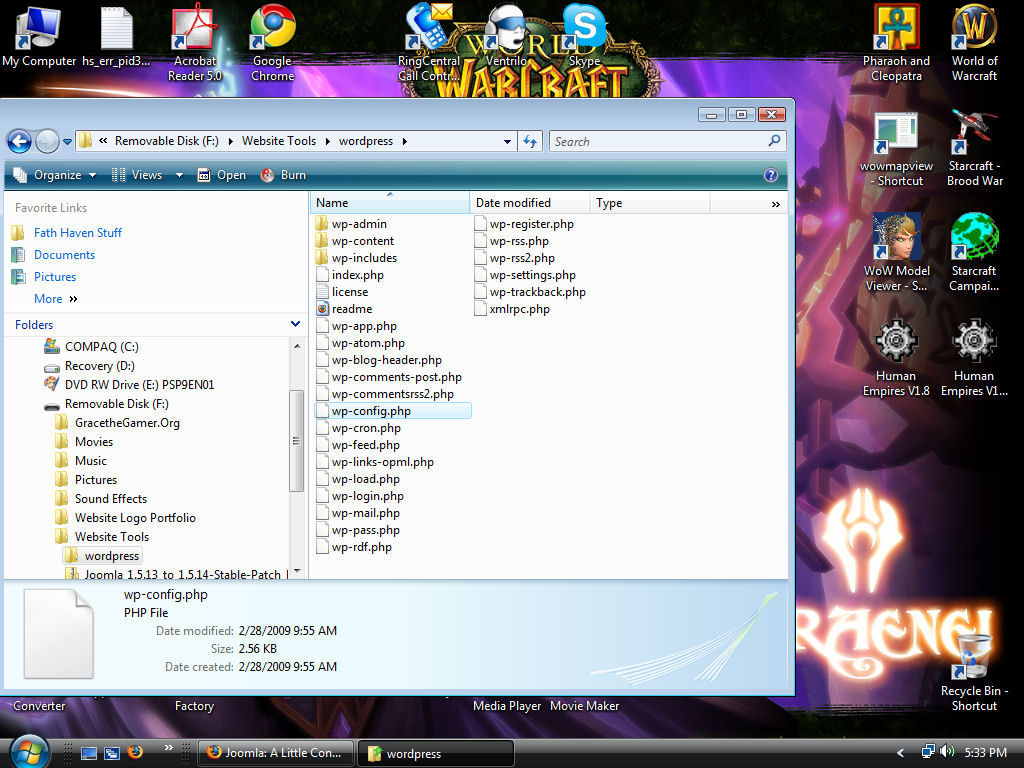
Task: Sort by Date modified column header
Action: pyautogui.click(x=530, y=203)
